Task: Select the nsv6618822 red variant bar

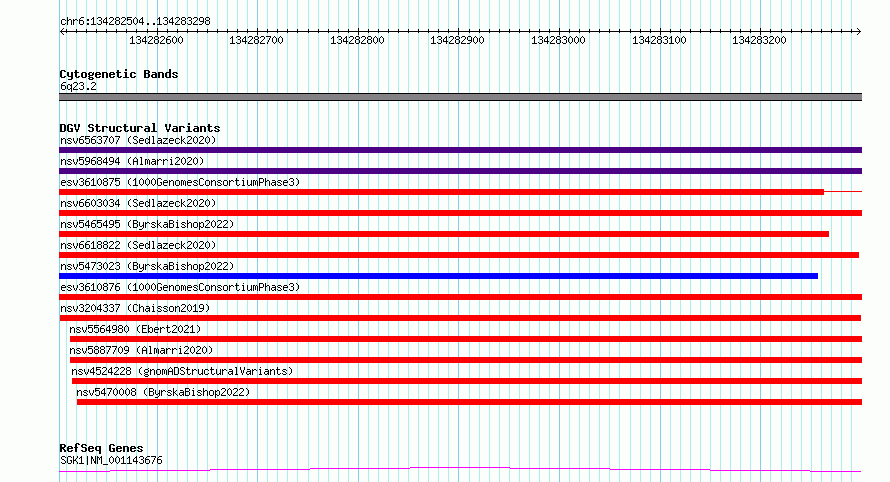Action: (x=459, y=255)
